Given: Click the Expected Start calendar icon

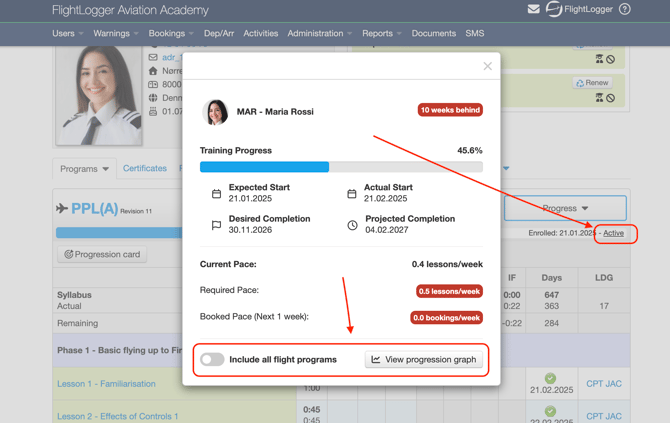Looking at the screenshot, I should click(216, 194).
